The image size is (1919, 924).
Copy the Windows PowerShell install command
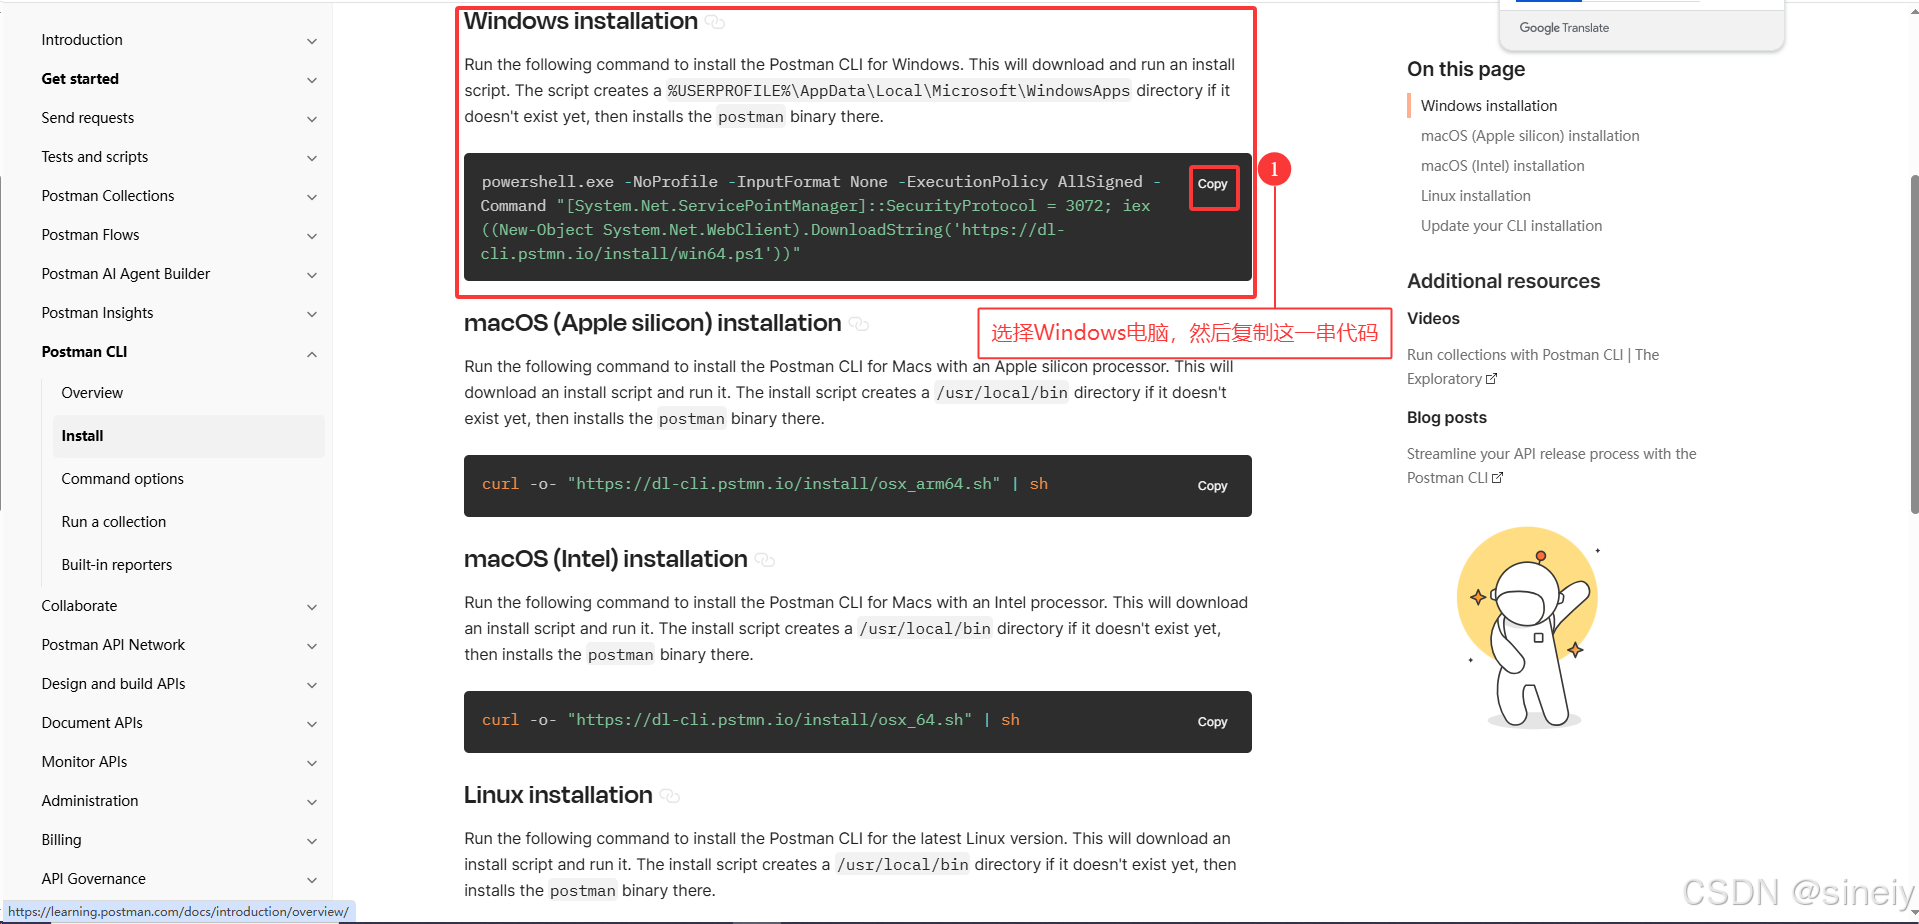1212,184
